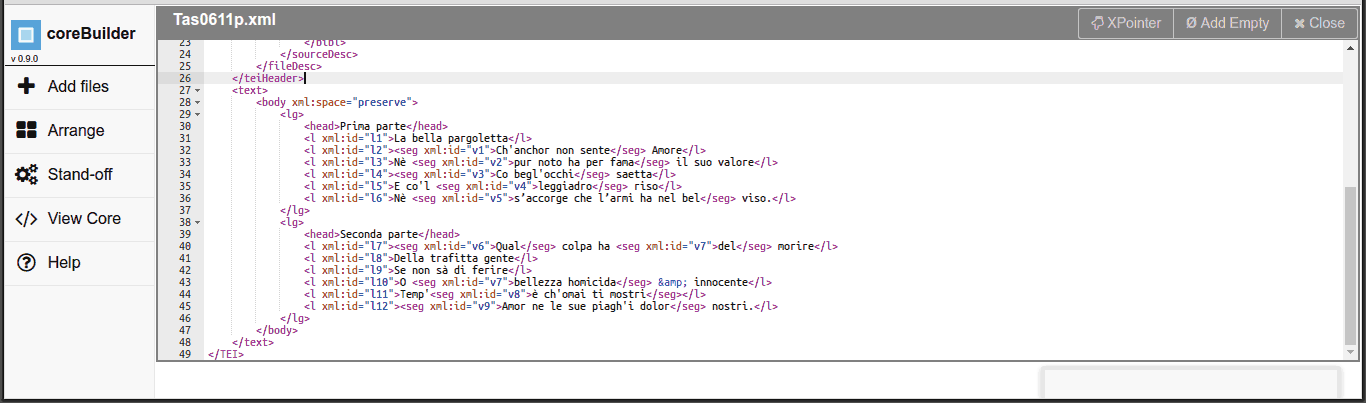Click the coreBuilder logo icon

25,34
